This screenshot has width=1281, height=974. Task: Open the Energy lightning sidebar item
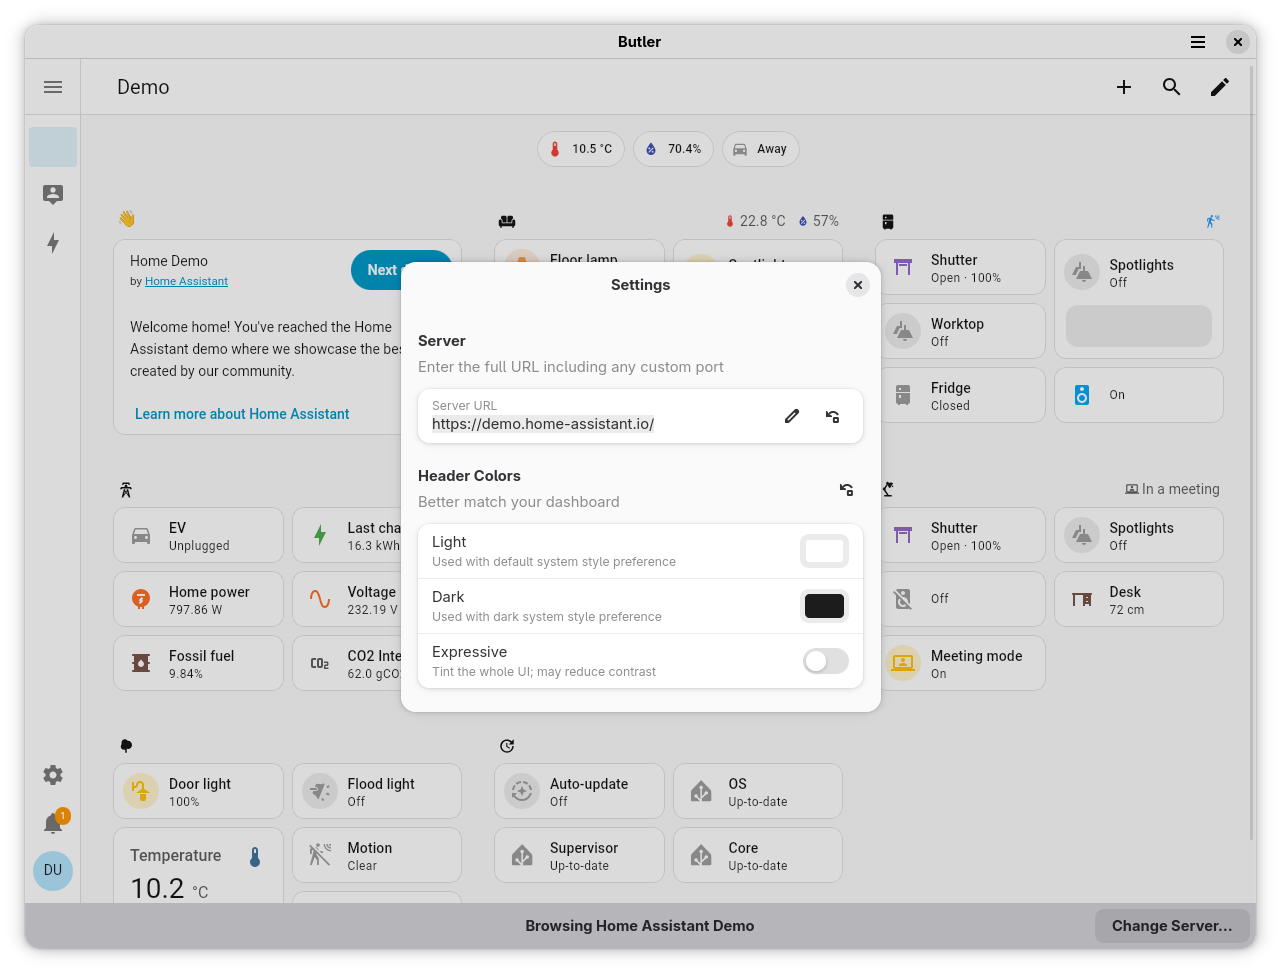53,243
